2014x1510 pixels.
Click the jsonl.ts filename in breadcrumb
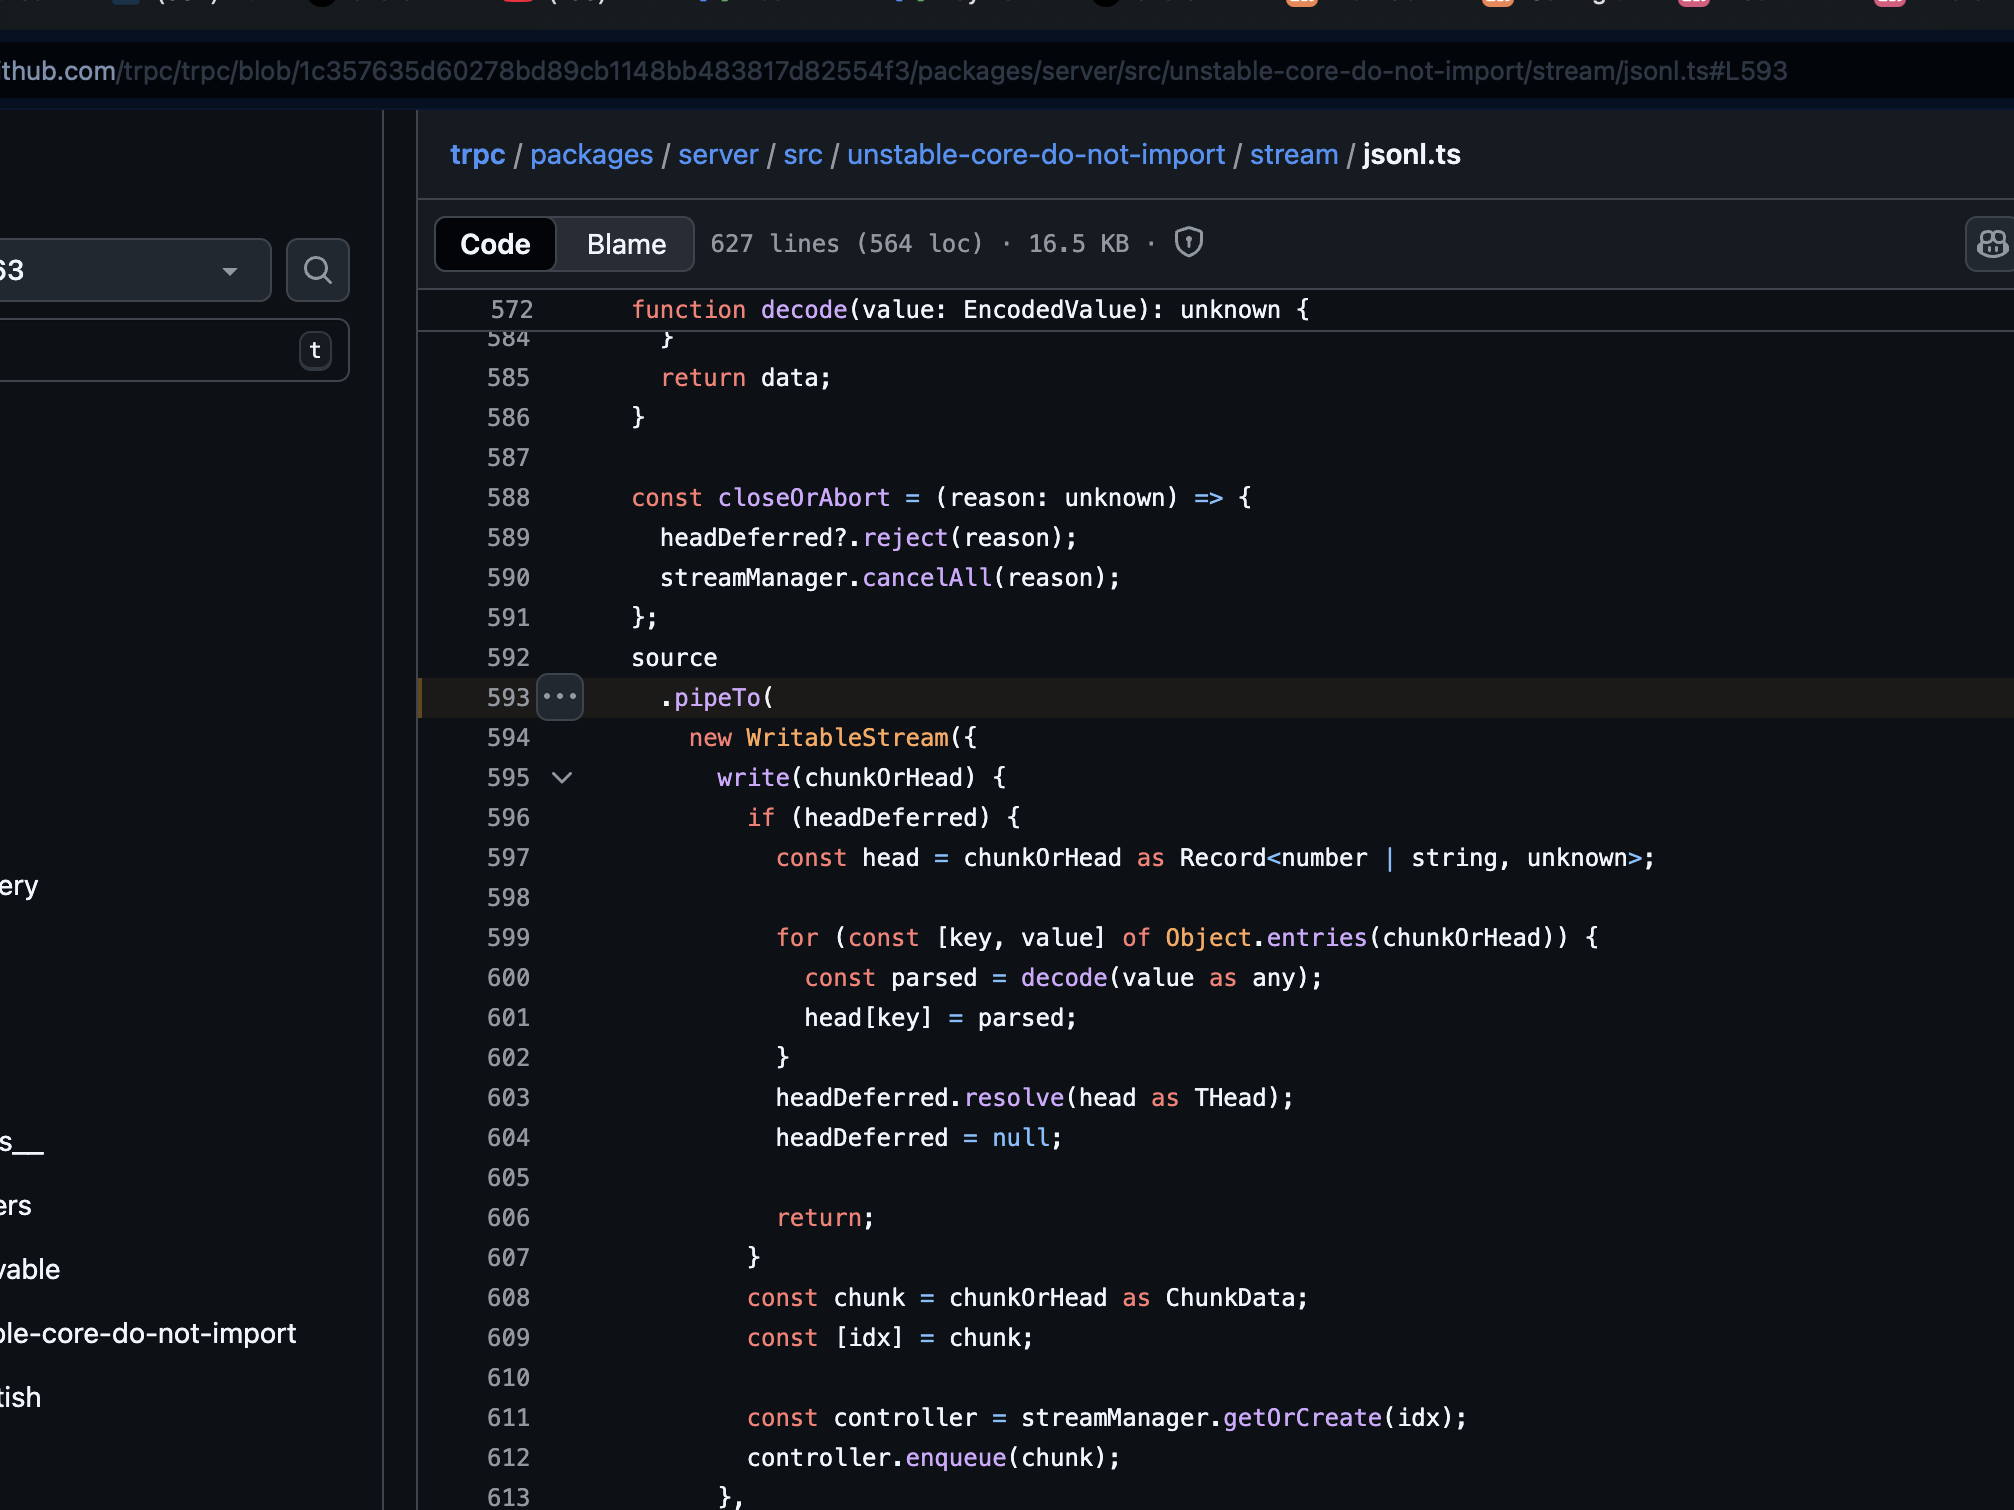point(1411,154)
